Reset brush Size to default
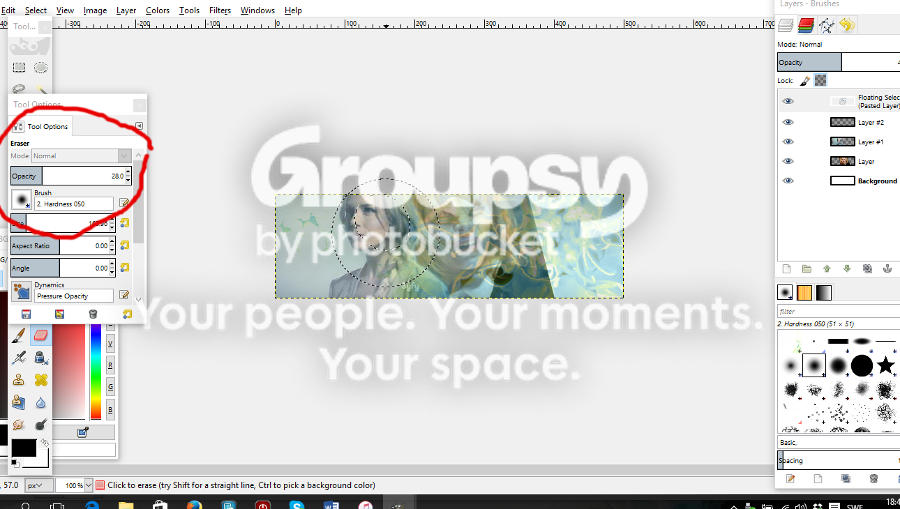Screen dimensions: 900x509 pos(125,223)
